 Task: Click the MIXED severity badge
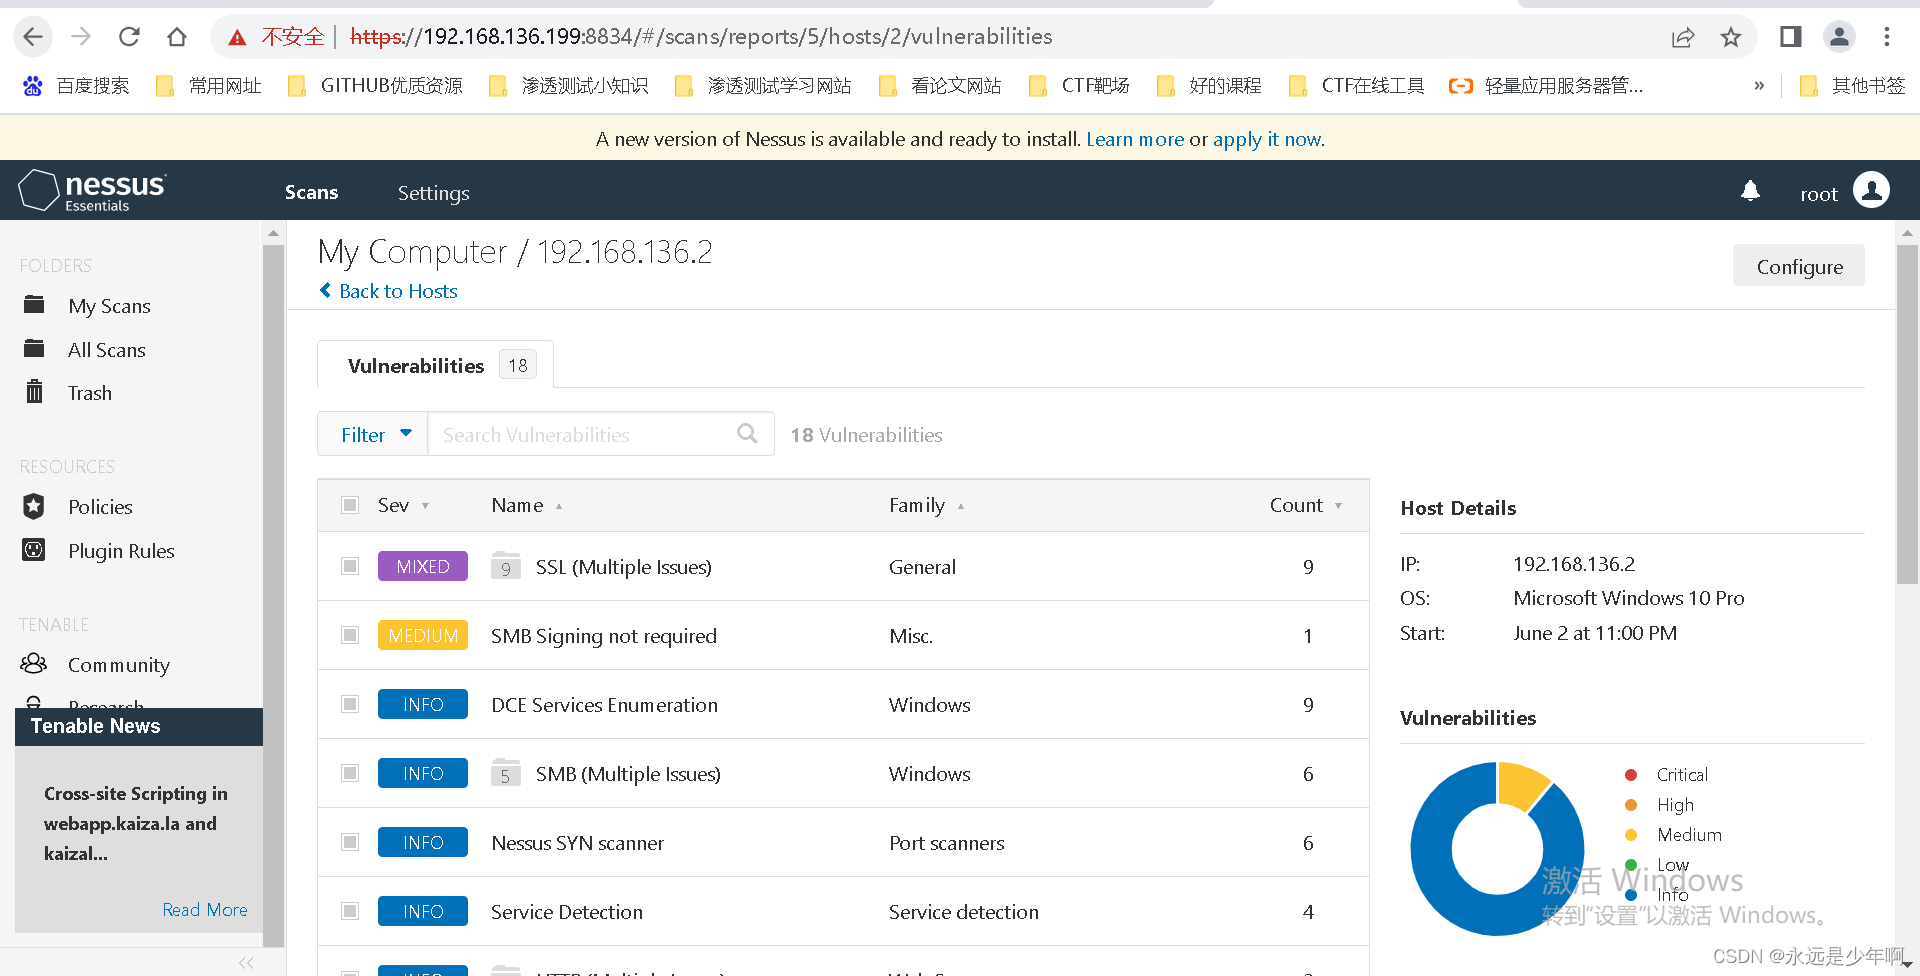pyautogui.click(x=423, y=566)
